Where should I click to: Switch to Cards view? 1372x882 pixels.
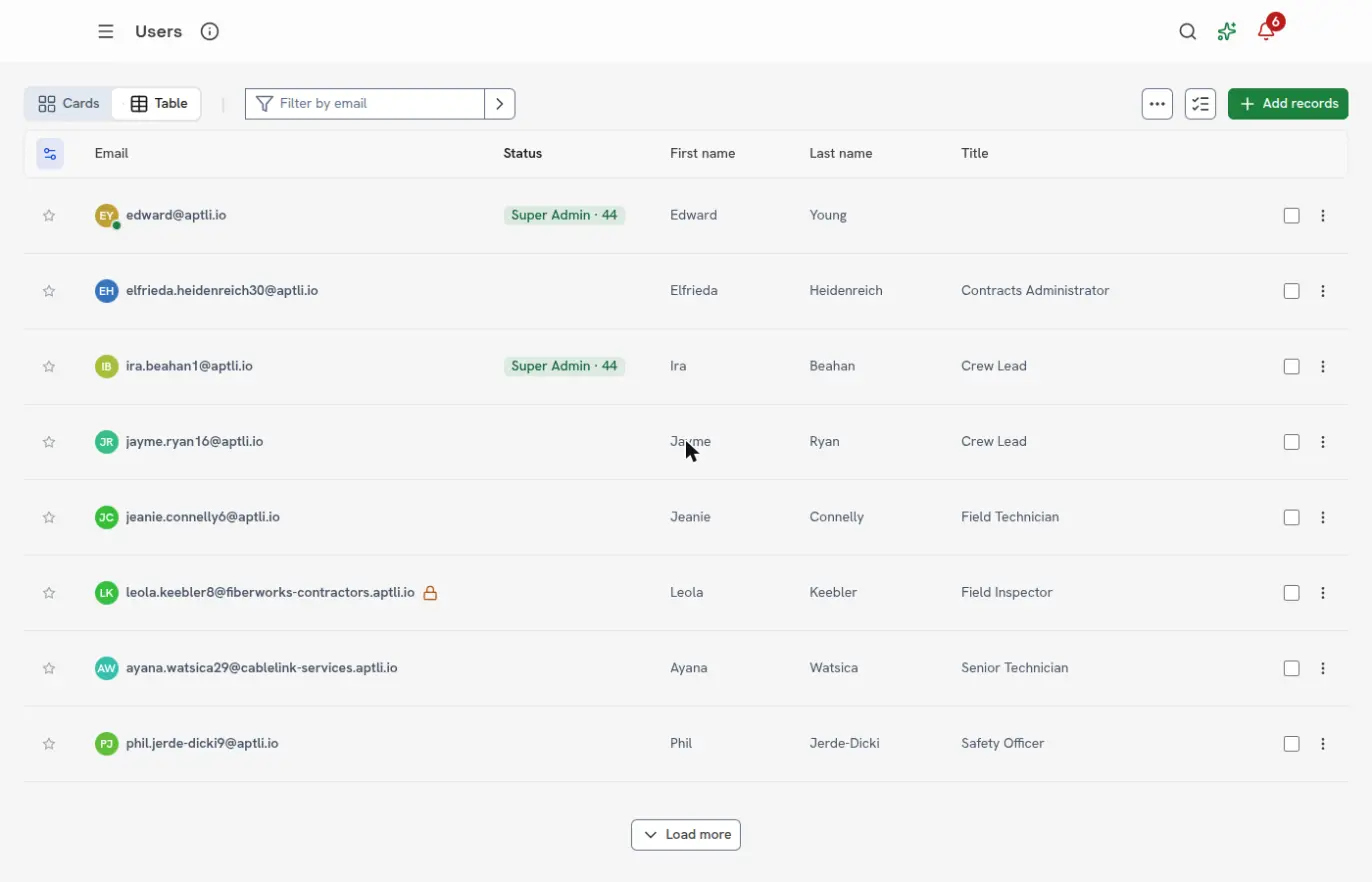69,104
